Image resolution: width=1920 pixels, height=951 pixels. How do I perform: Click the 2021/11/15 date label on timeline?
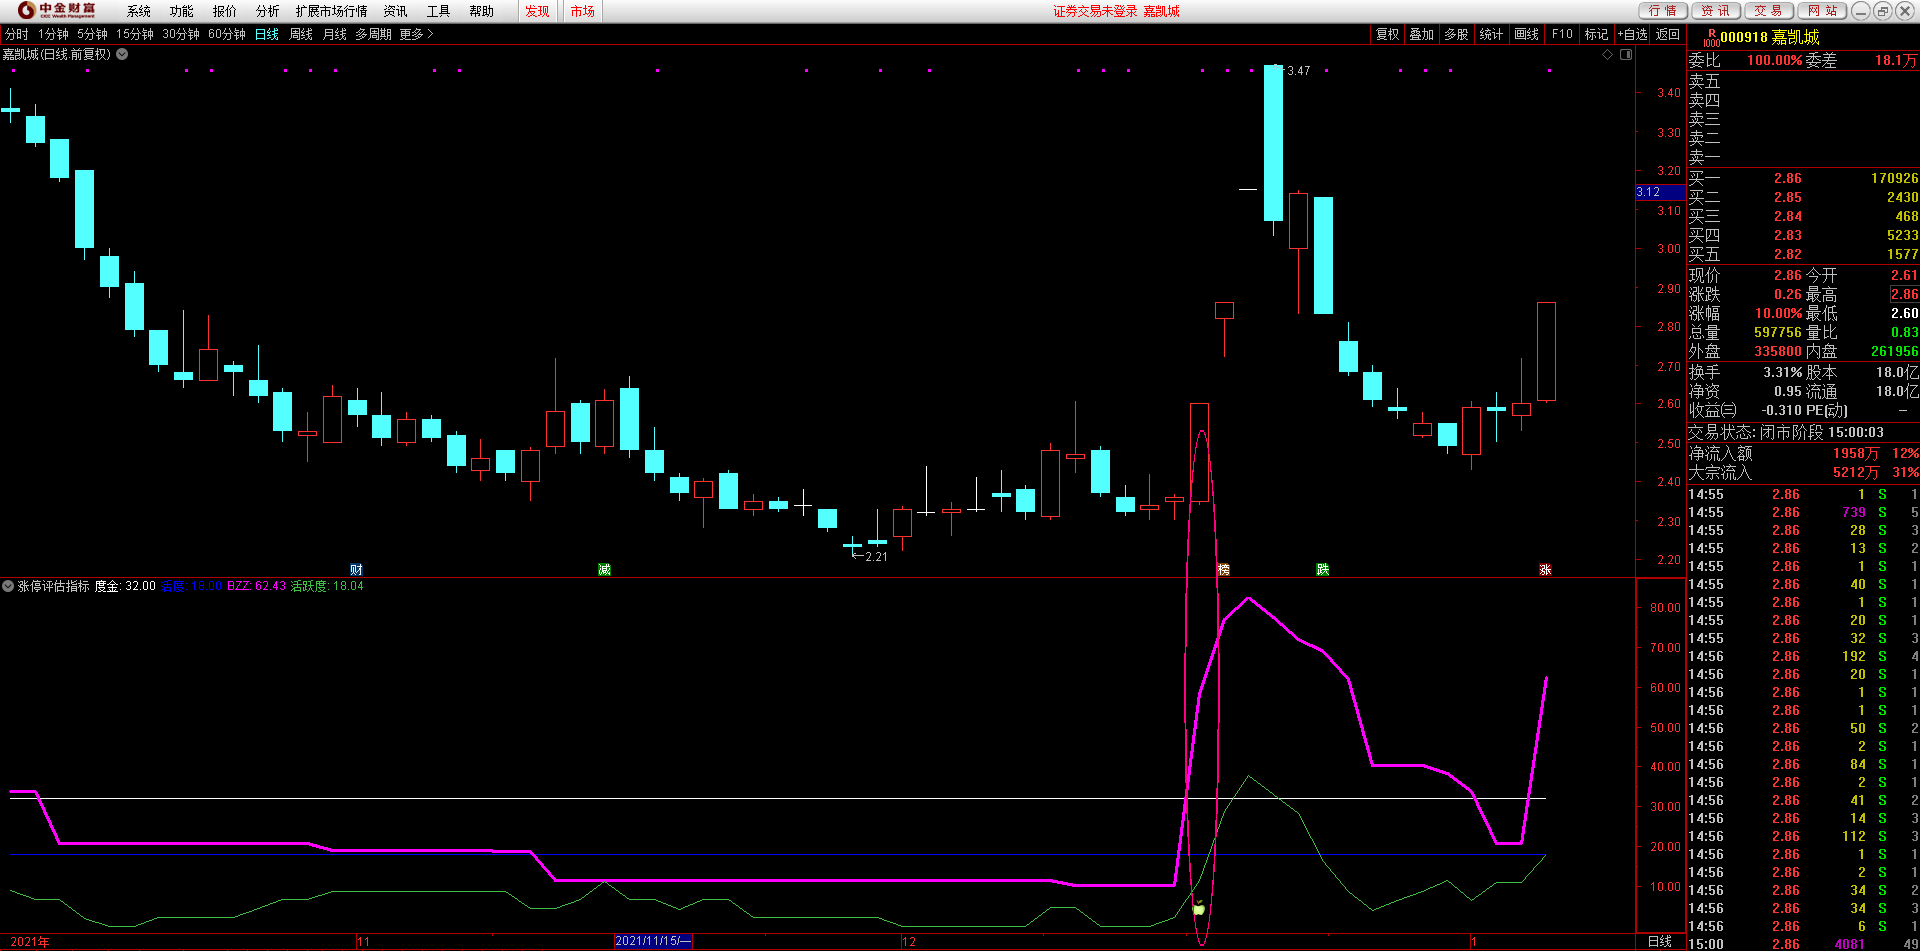[x=652, y=941]
